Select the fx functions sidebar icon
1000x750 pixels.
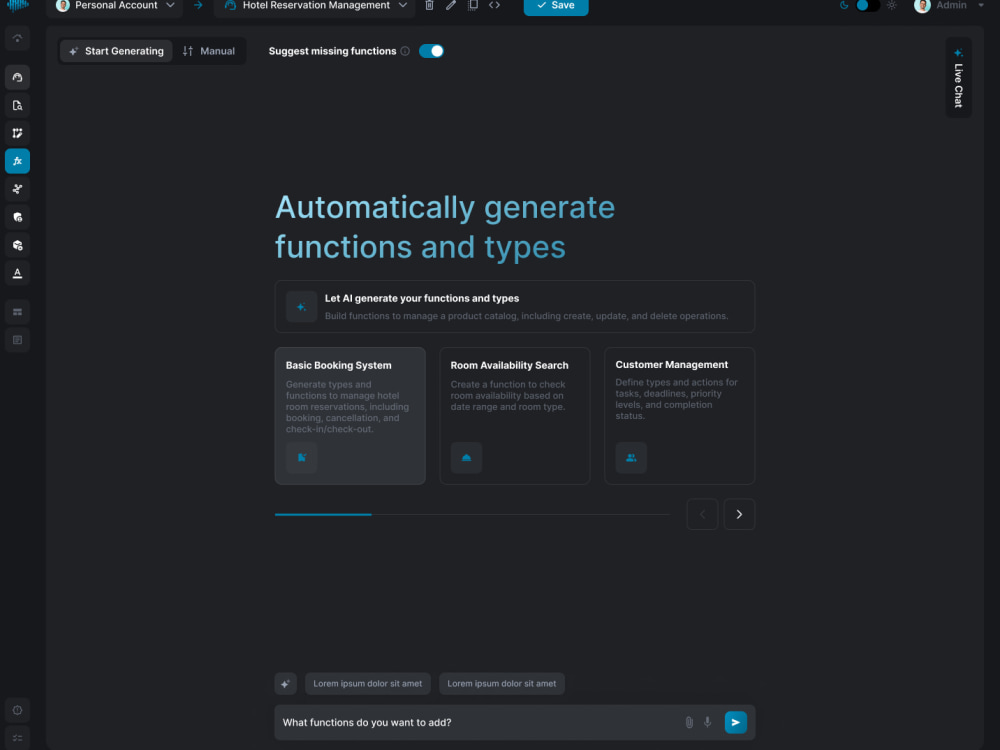(17, 161)
